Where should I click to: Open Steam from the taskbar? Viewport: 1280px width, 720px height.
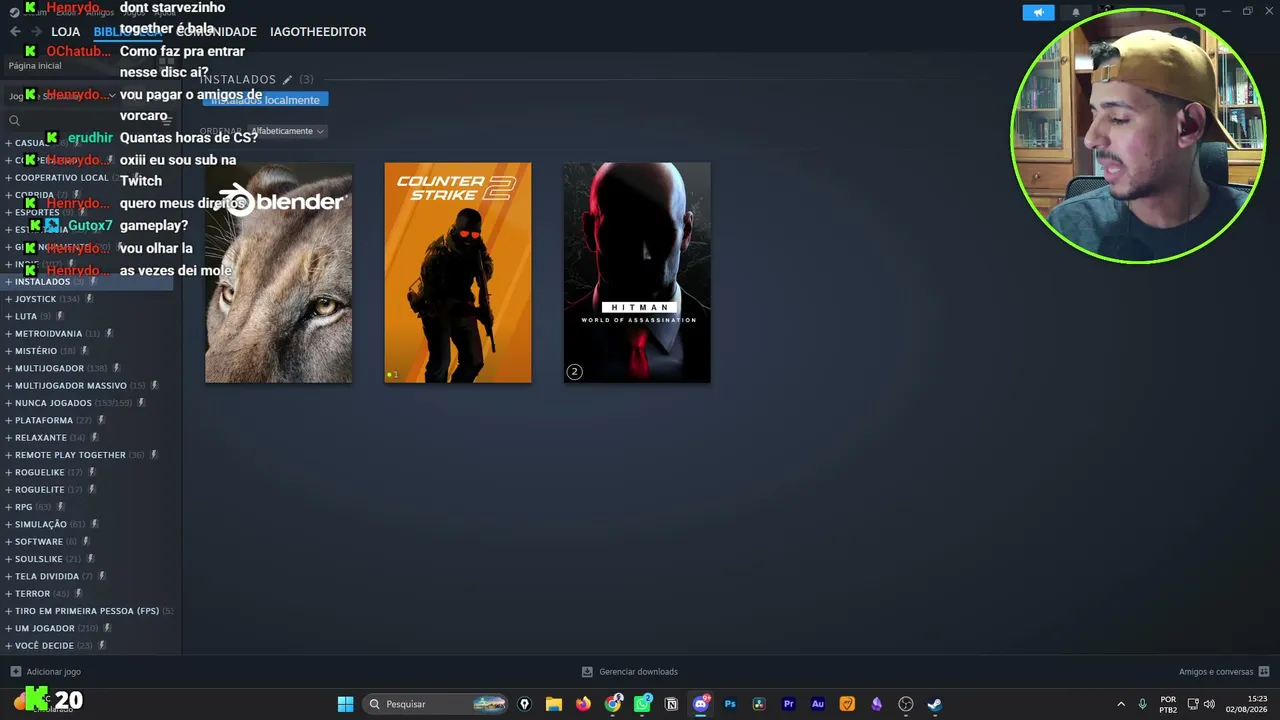point(935,704)
